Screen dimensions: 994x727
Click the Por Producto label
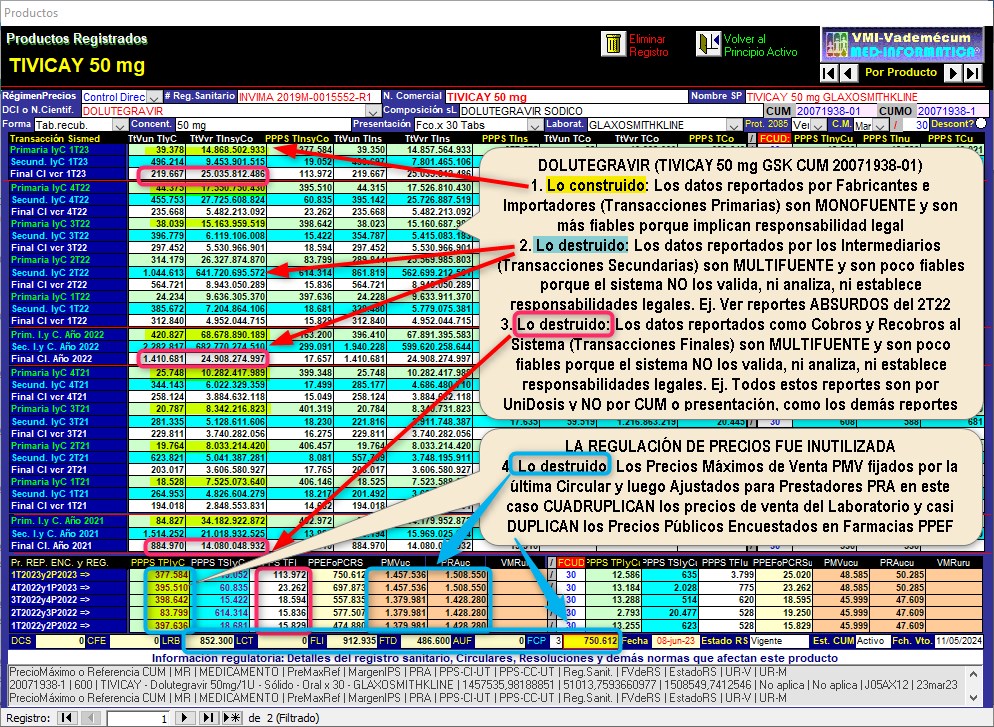click(901, 73)
